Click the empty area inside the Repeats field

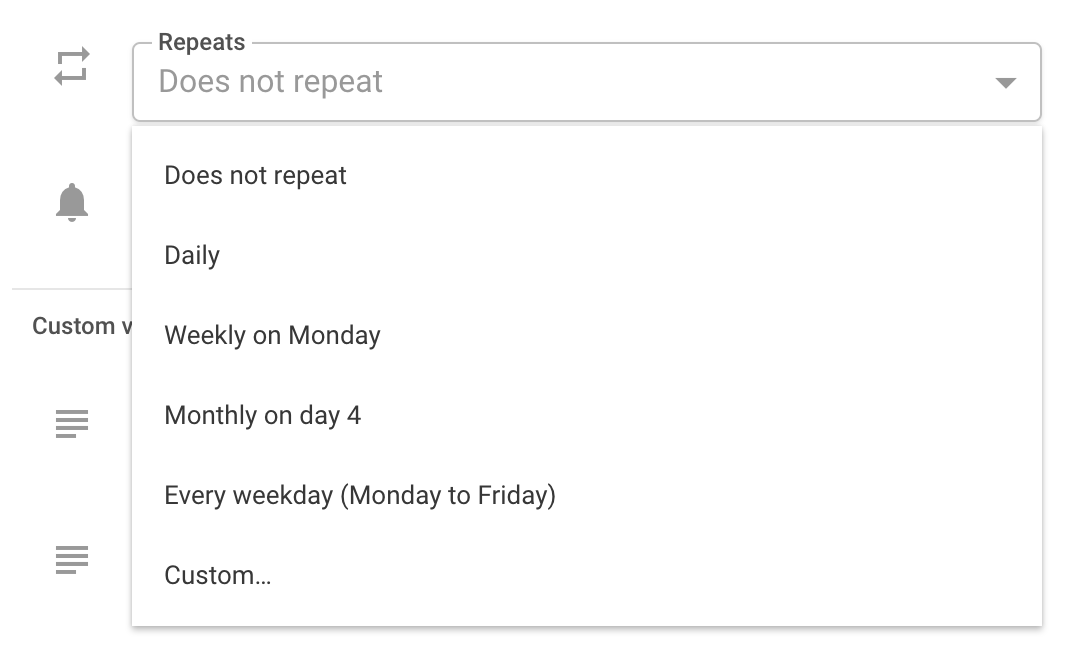[x=680, y=83]
